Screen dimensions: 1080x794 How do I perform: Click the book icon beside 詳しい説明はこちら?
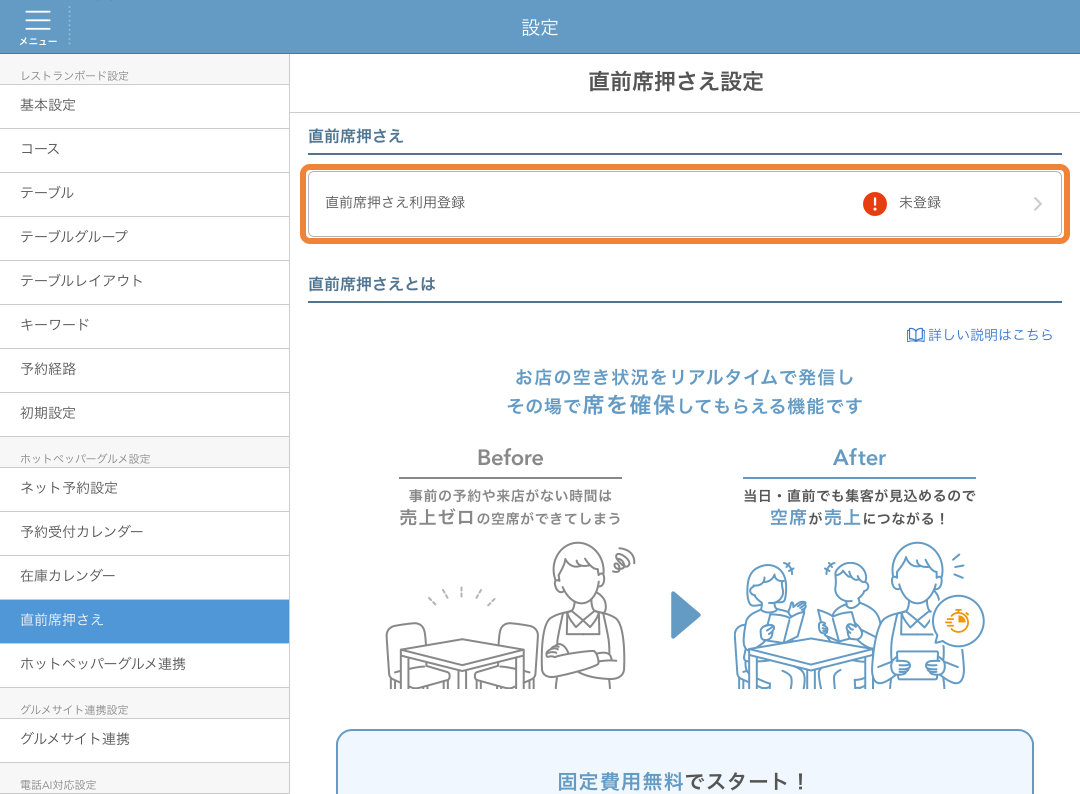click(x=915, y=335)
